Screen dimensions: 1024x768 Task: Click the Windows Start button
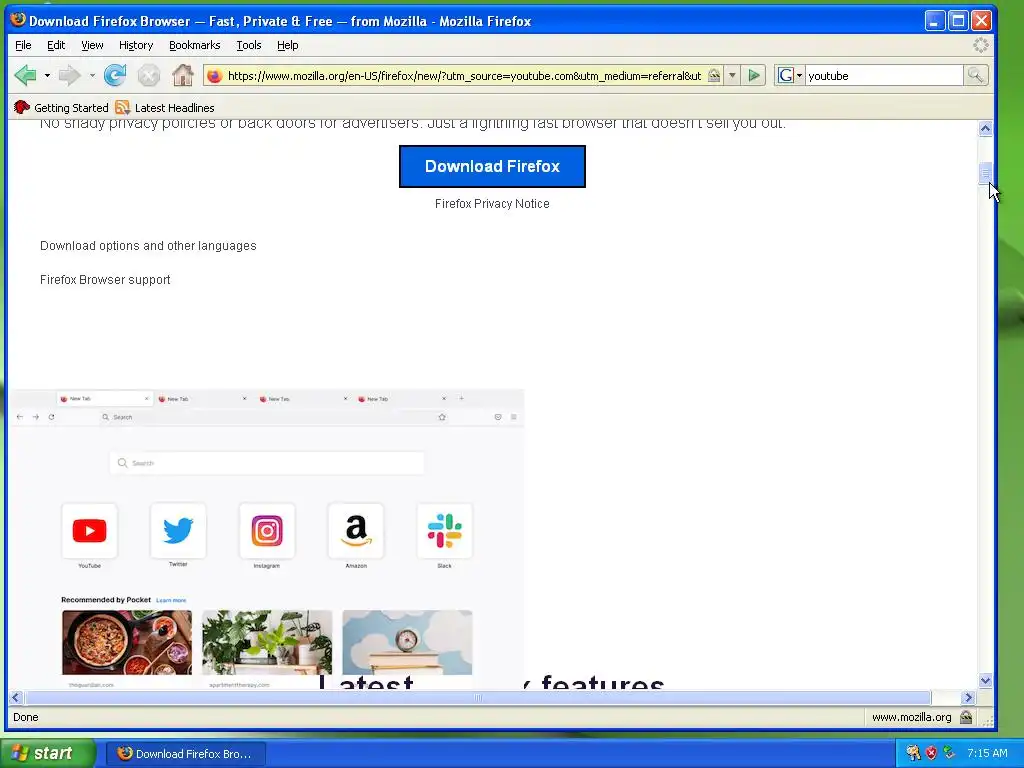pos(48,753)
